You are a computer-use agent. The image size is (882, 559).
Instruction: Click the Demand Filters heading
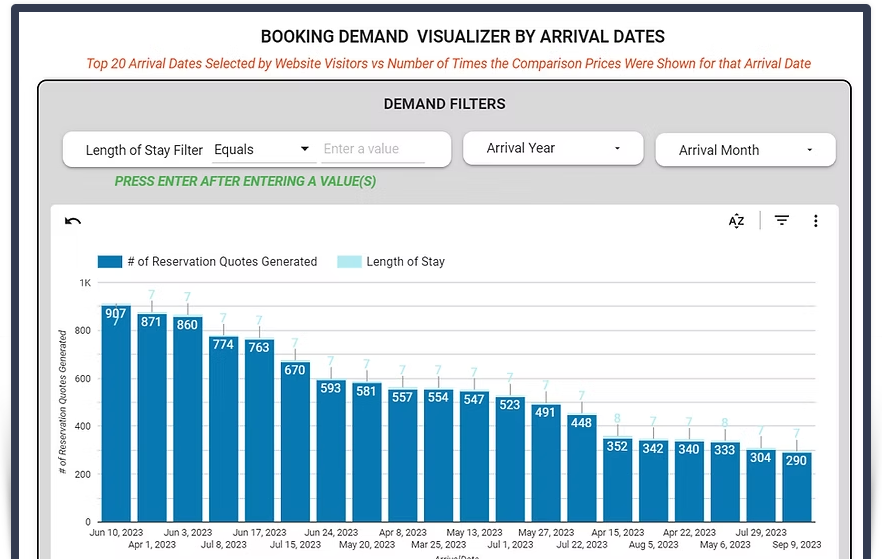pyautogui.click(x=444, y=103)
